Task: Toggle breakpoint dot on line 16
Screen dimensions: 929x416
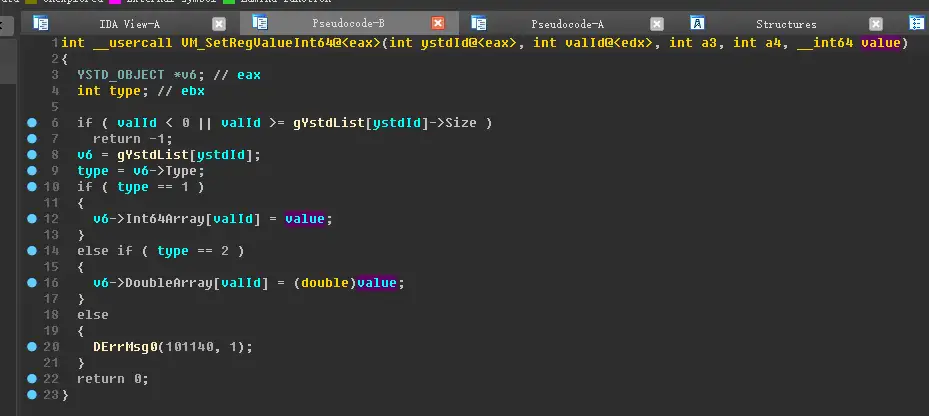Action: (x=33, y=283)
